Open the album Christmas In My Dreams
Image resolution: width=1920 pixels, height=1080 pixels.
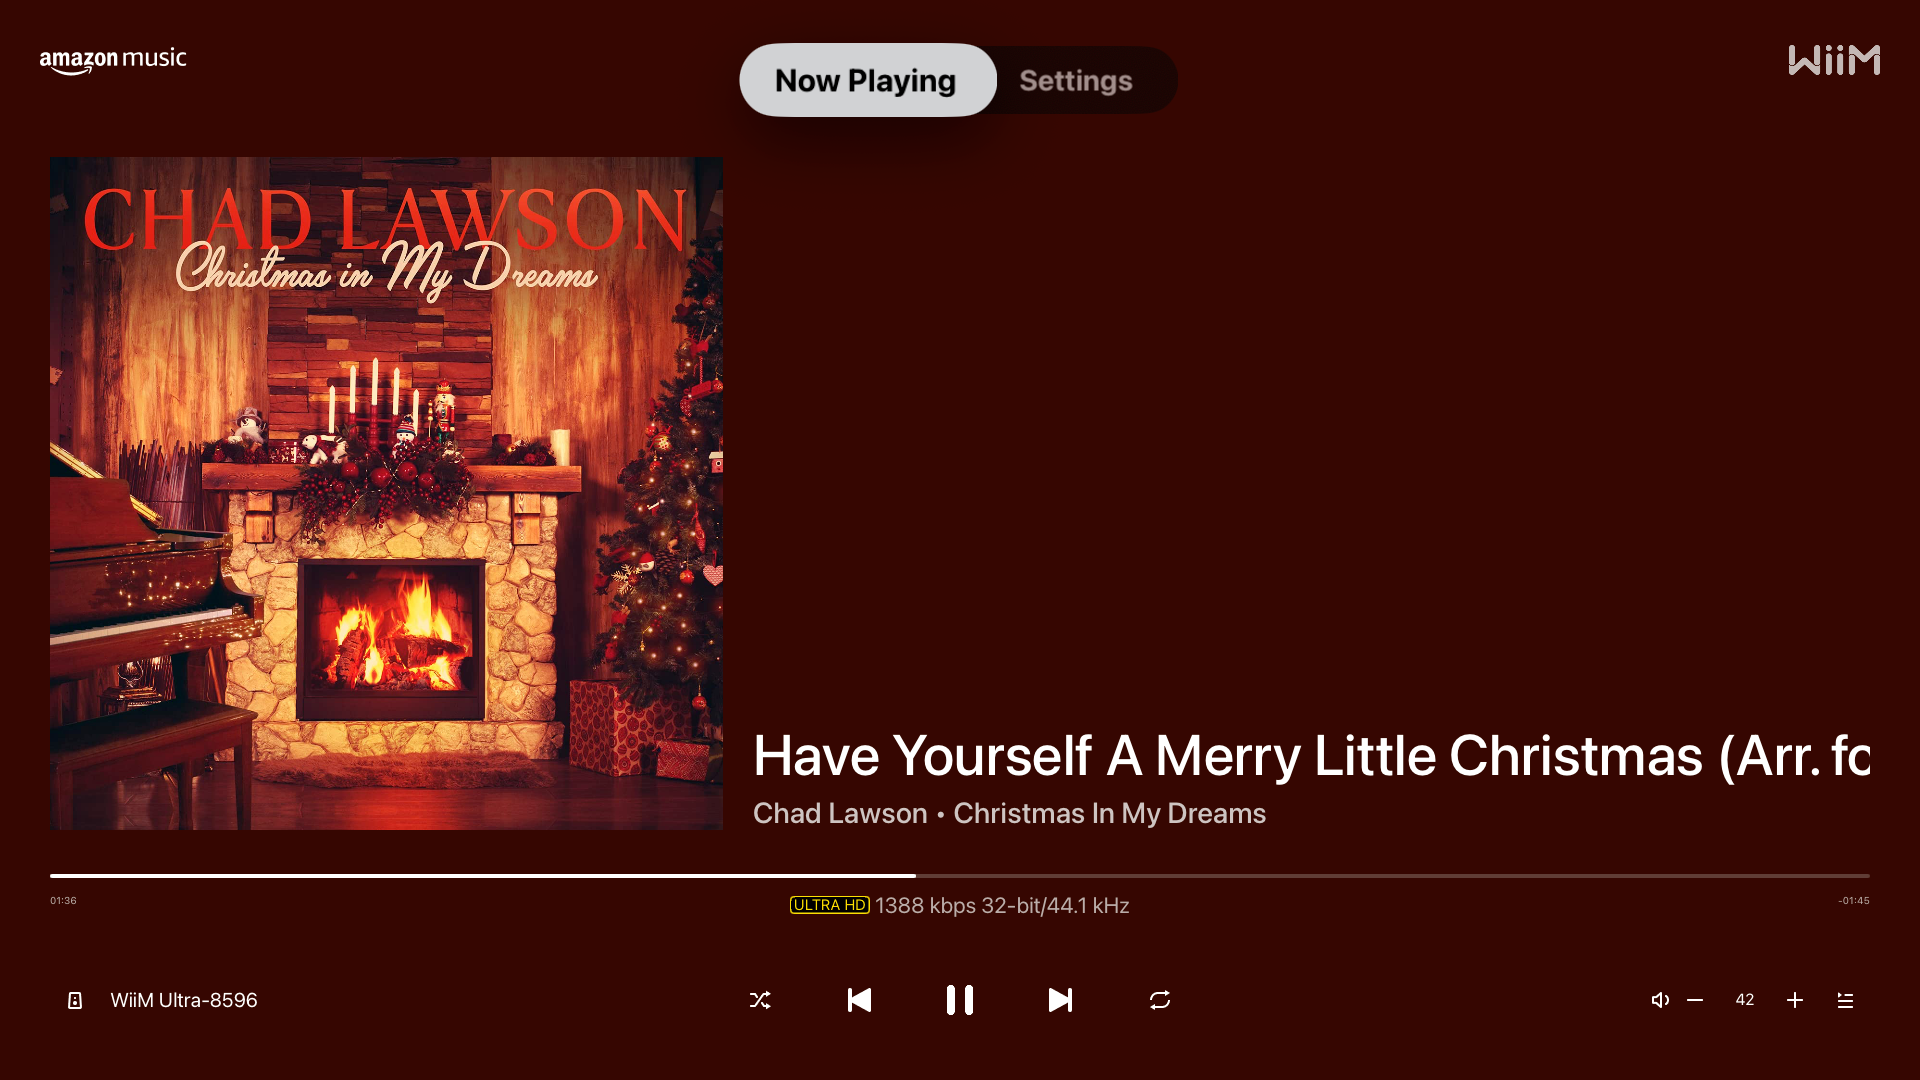[1109, 813]
